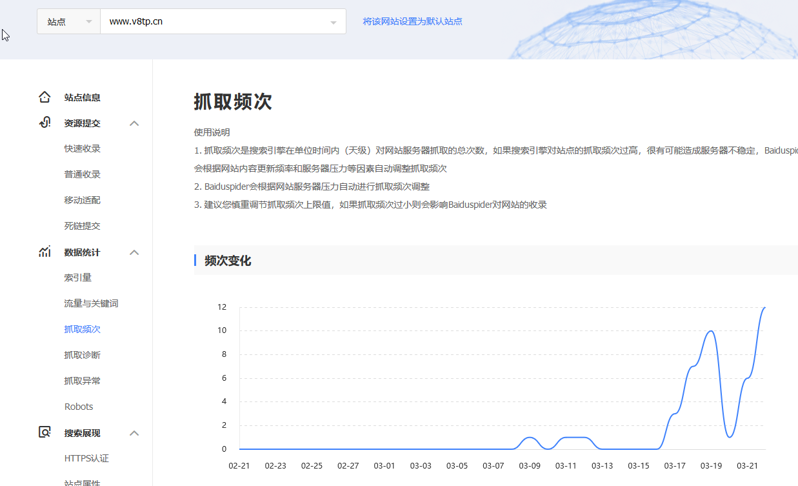This screenshot has width=798, height=486.
Task: Open 快速收录 in the sidebar
Action: tap(82, 149)
